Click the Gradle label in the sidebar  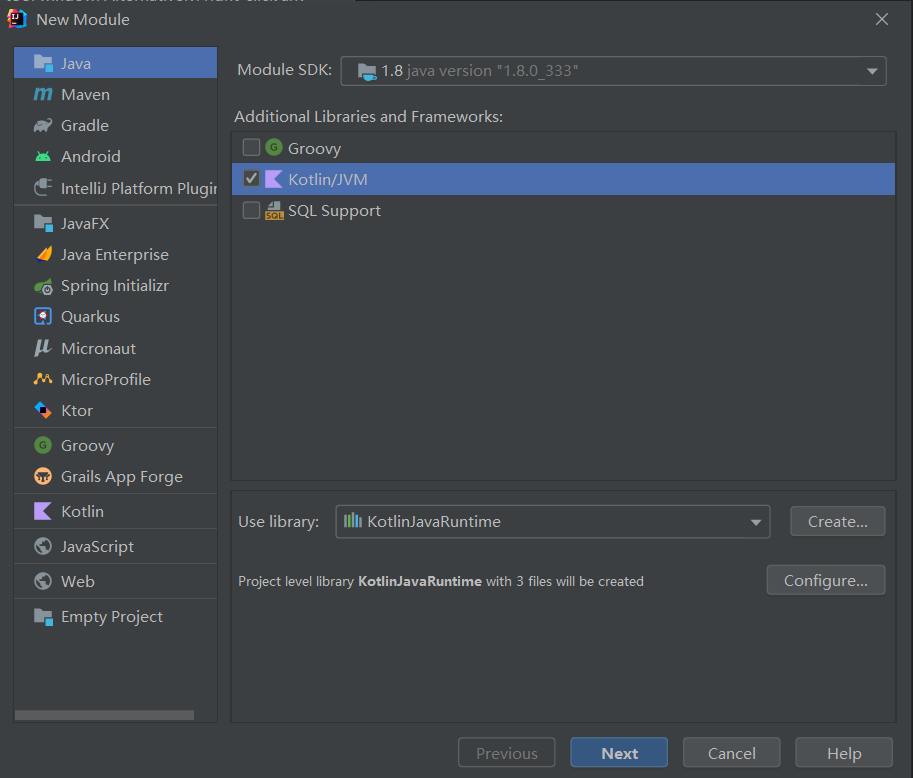tap(84, 126)
